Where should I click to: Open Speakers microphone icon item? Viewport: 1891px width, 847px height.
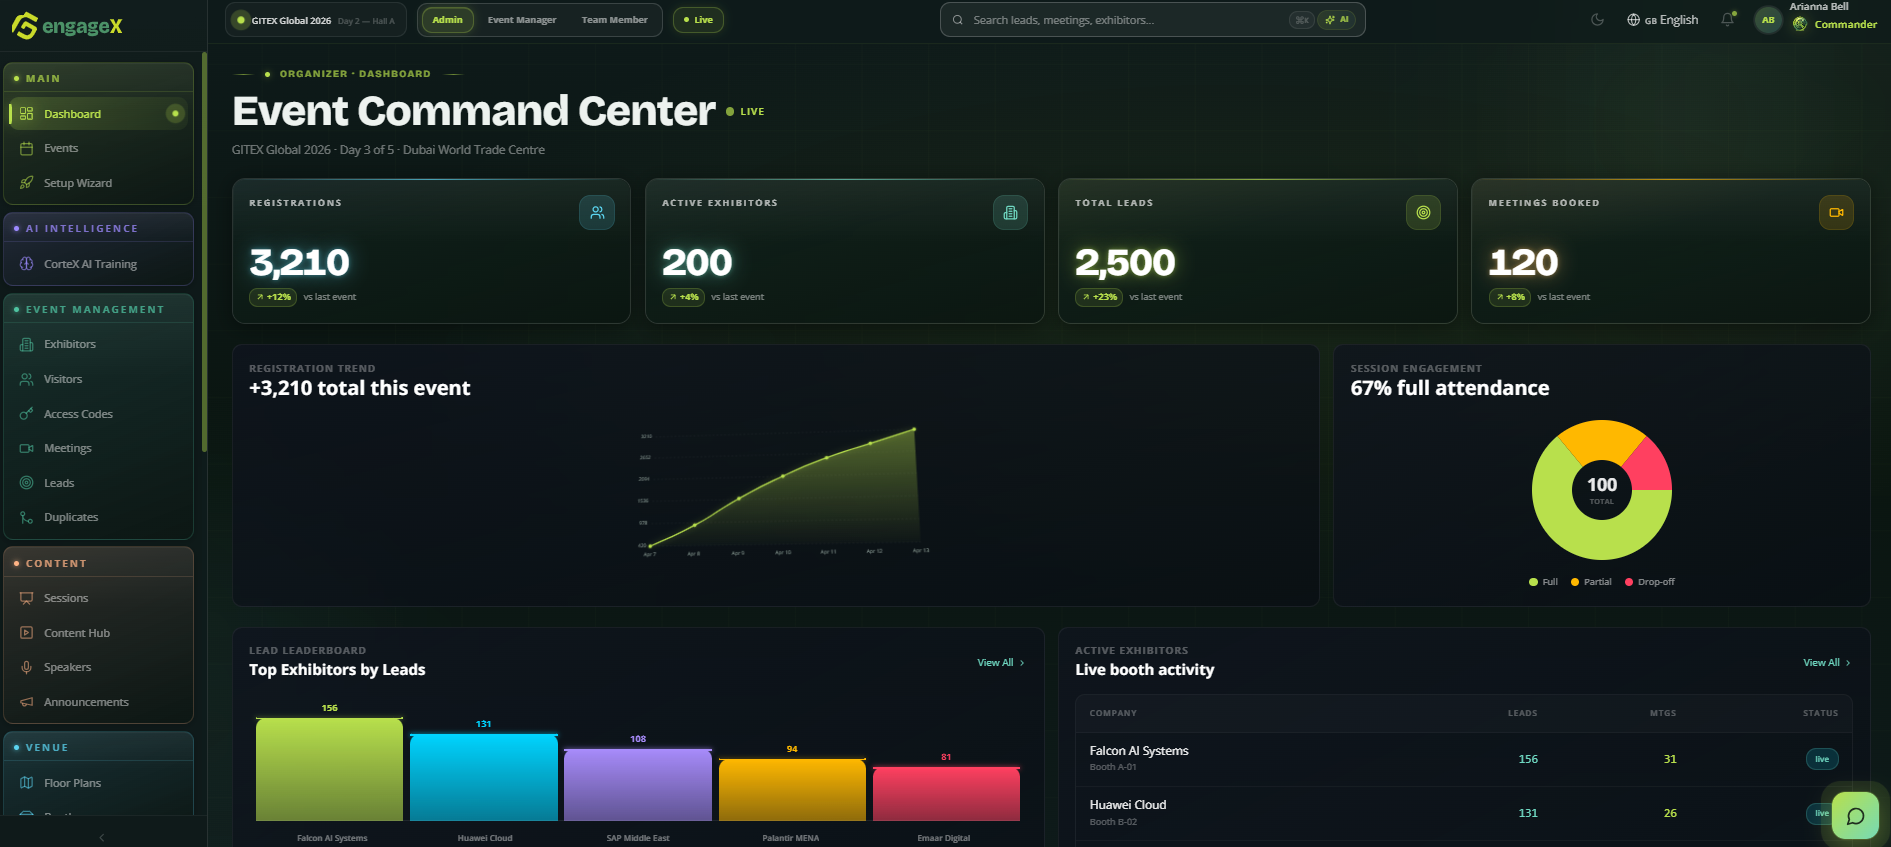98,667
